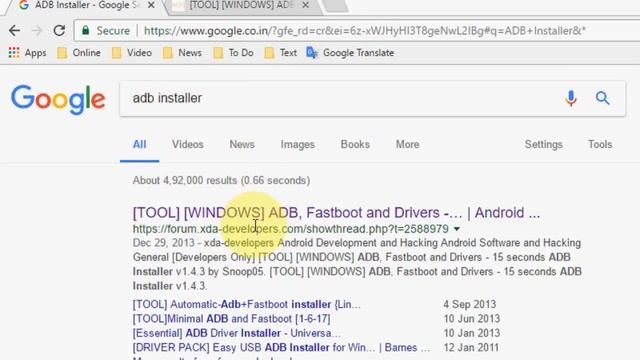Open the To Do bookmarks folder
Image resolution: width=640 pixels, height=360 pixels.
tap(233, 53)
